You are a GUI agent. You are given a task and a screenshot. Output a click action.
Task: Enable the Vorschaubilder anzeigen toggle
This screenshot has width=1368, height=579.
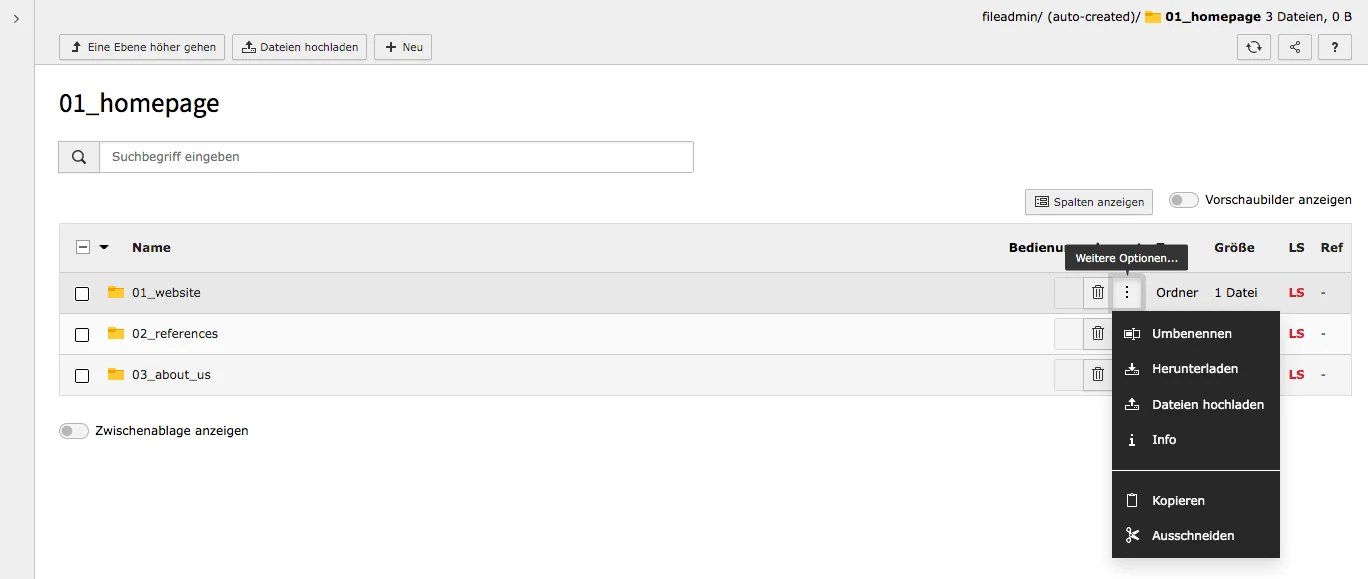[1183, 199]
